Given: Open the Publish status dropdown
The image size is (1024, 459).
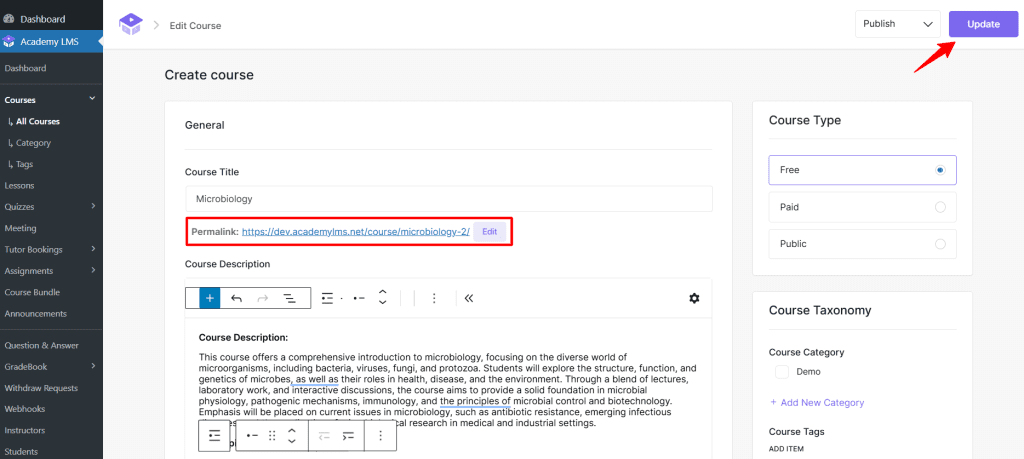Looking at the screenshot, I should (897, 24).
